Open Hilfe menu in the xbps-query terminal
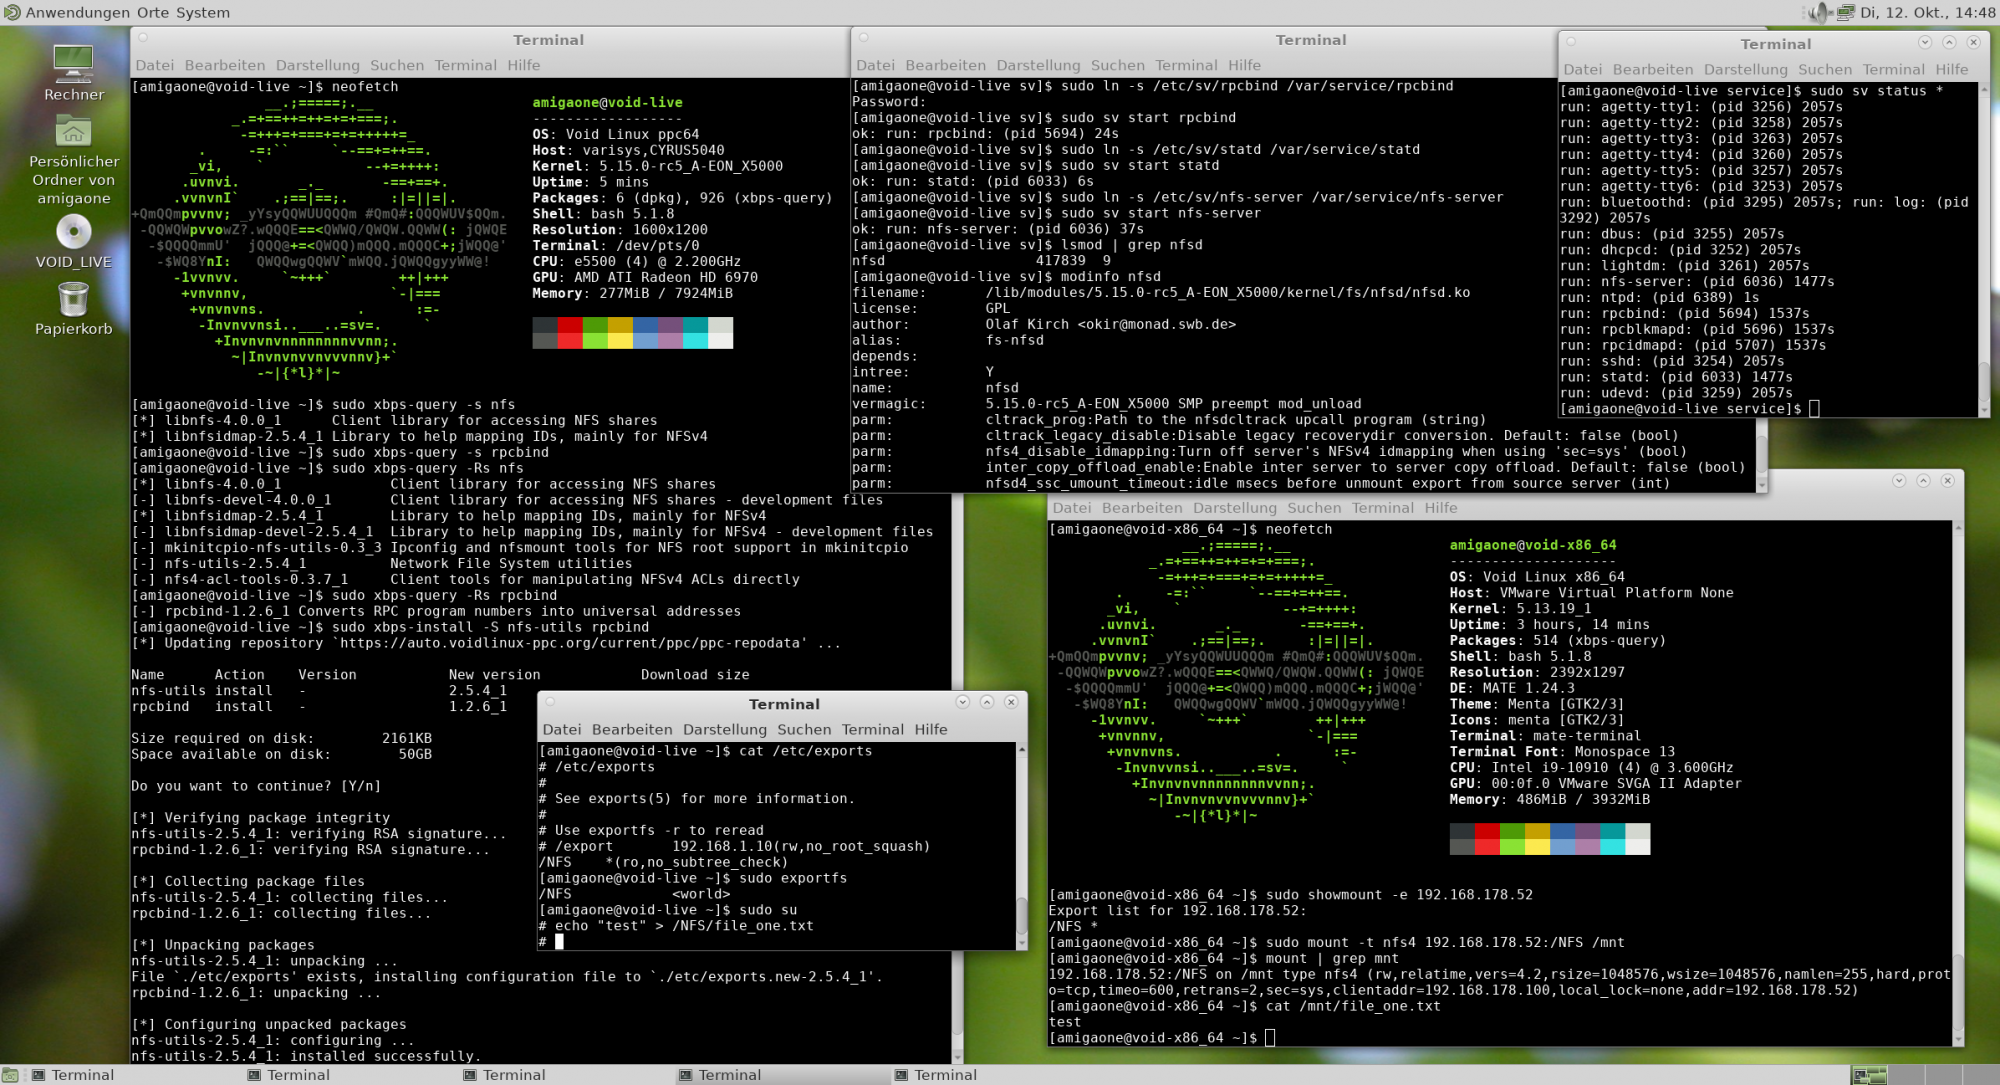 pyautogui.click(x=523, y=65)
